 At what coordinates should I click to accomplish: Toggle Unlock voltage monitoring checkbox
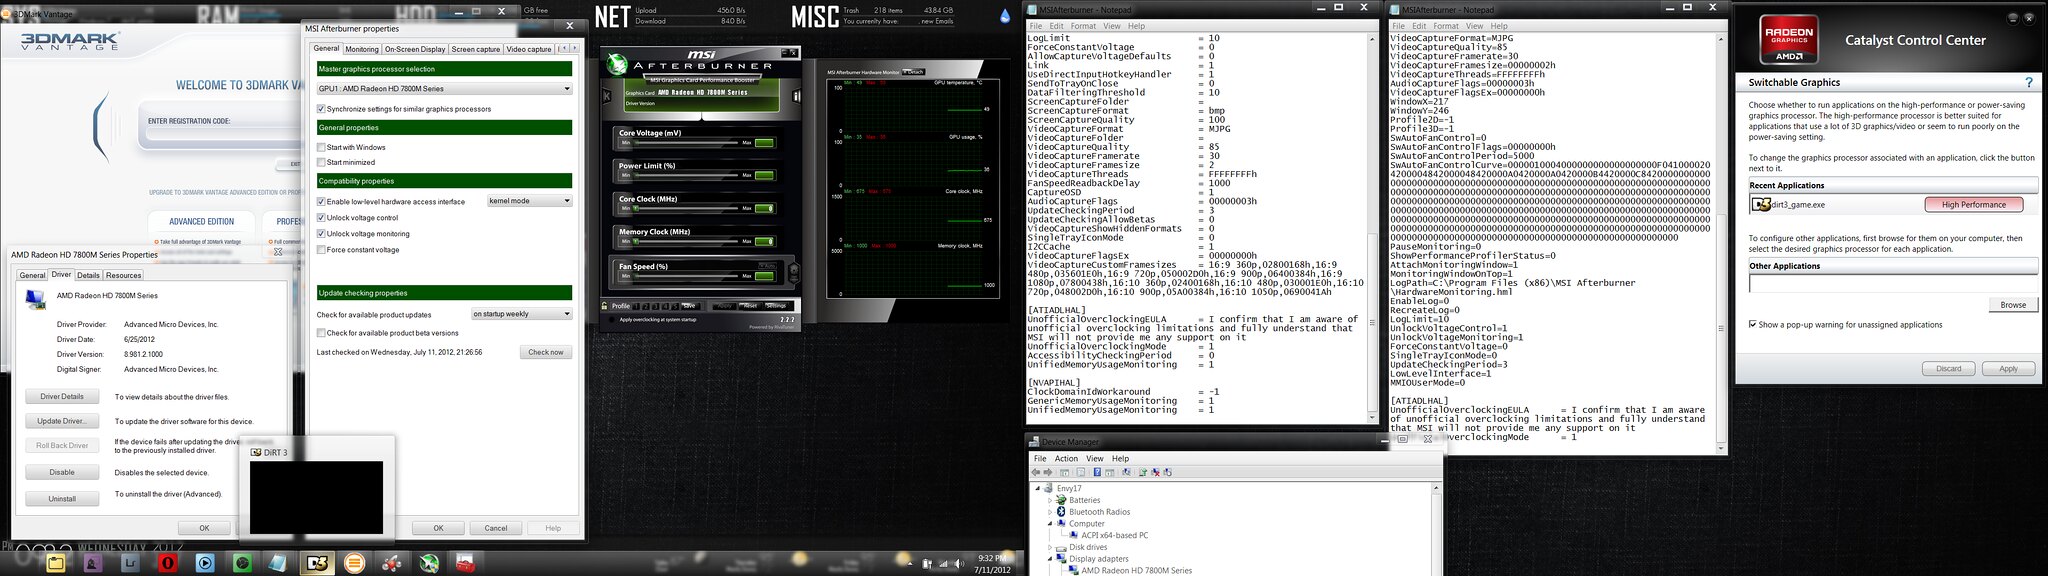[x=321, y=234]
